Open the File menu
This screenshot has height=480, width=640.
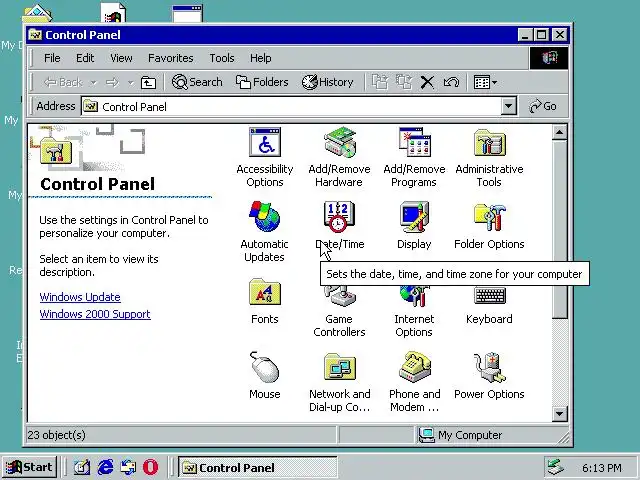tap(52, 58)
